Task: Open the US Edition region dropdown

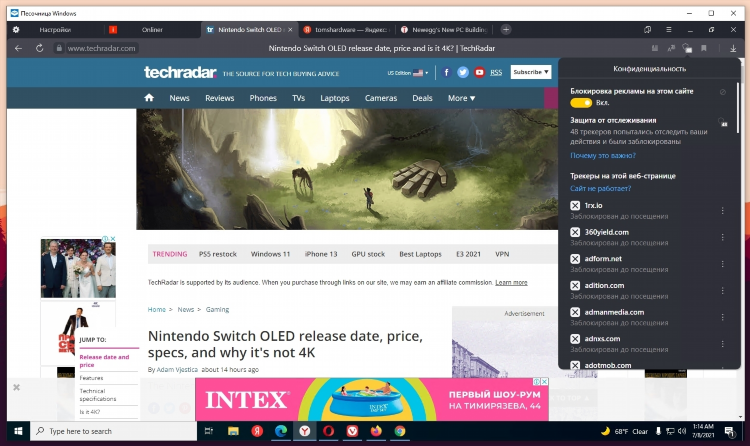Action: pyautogui.click(x=408, y=73)
